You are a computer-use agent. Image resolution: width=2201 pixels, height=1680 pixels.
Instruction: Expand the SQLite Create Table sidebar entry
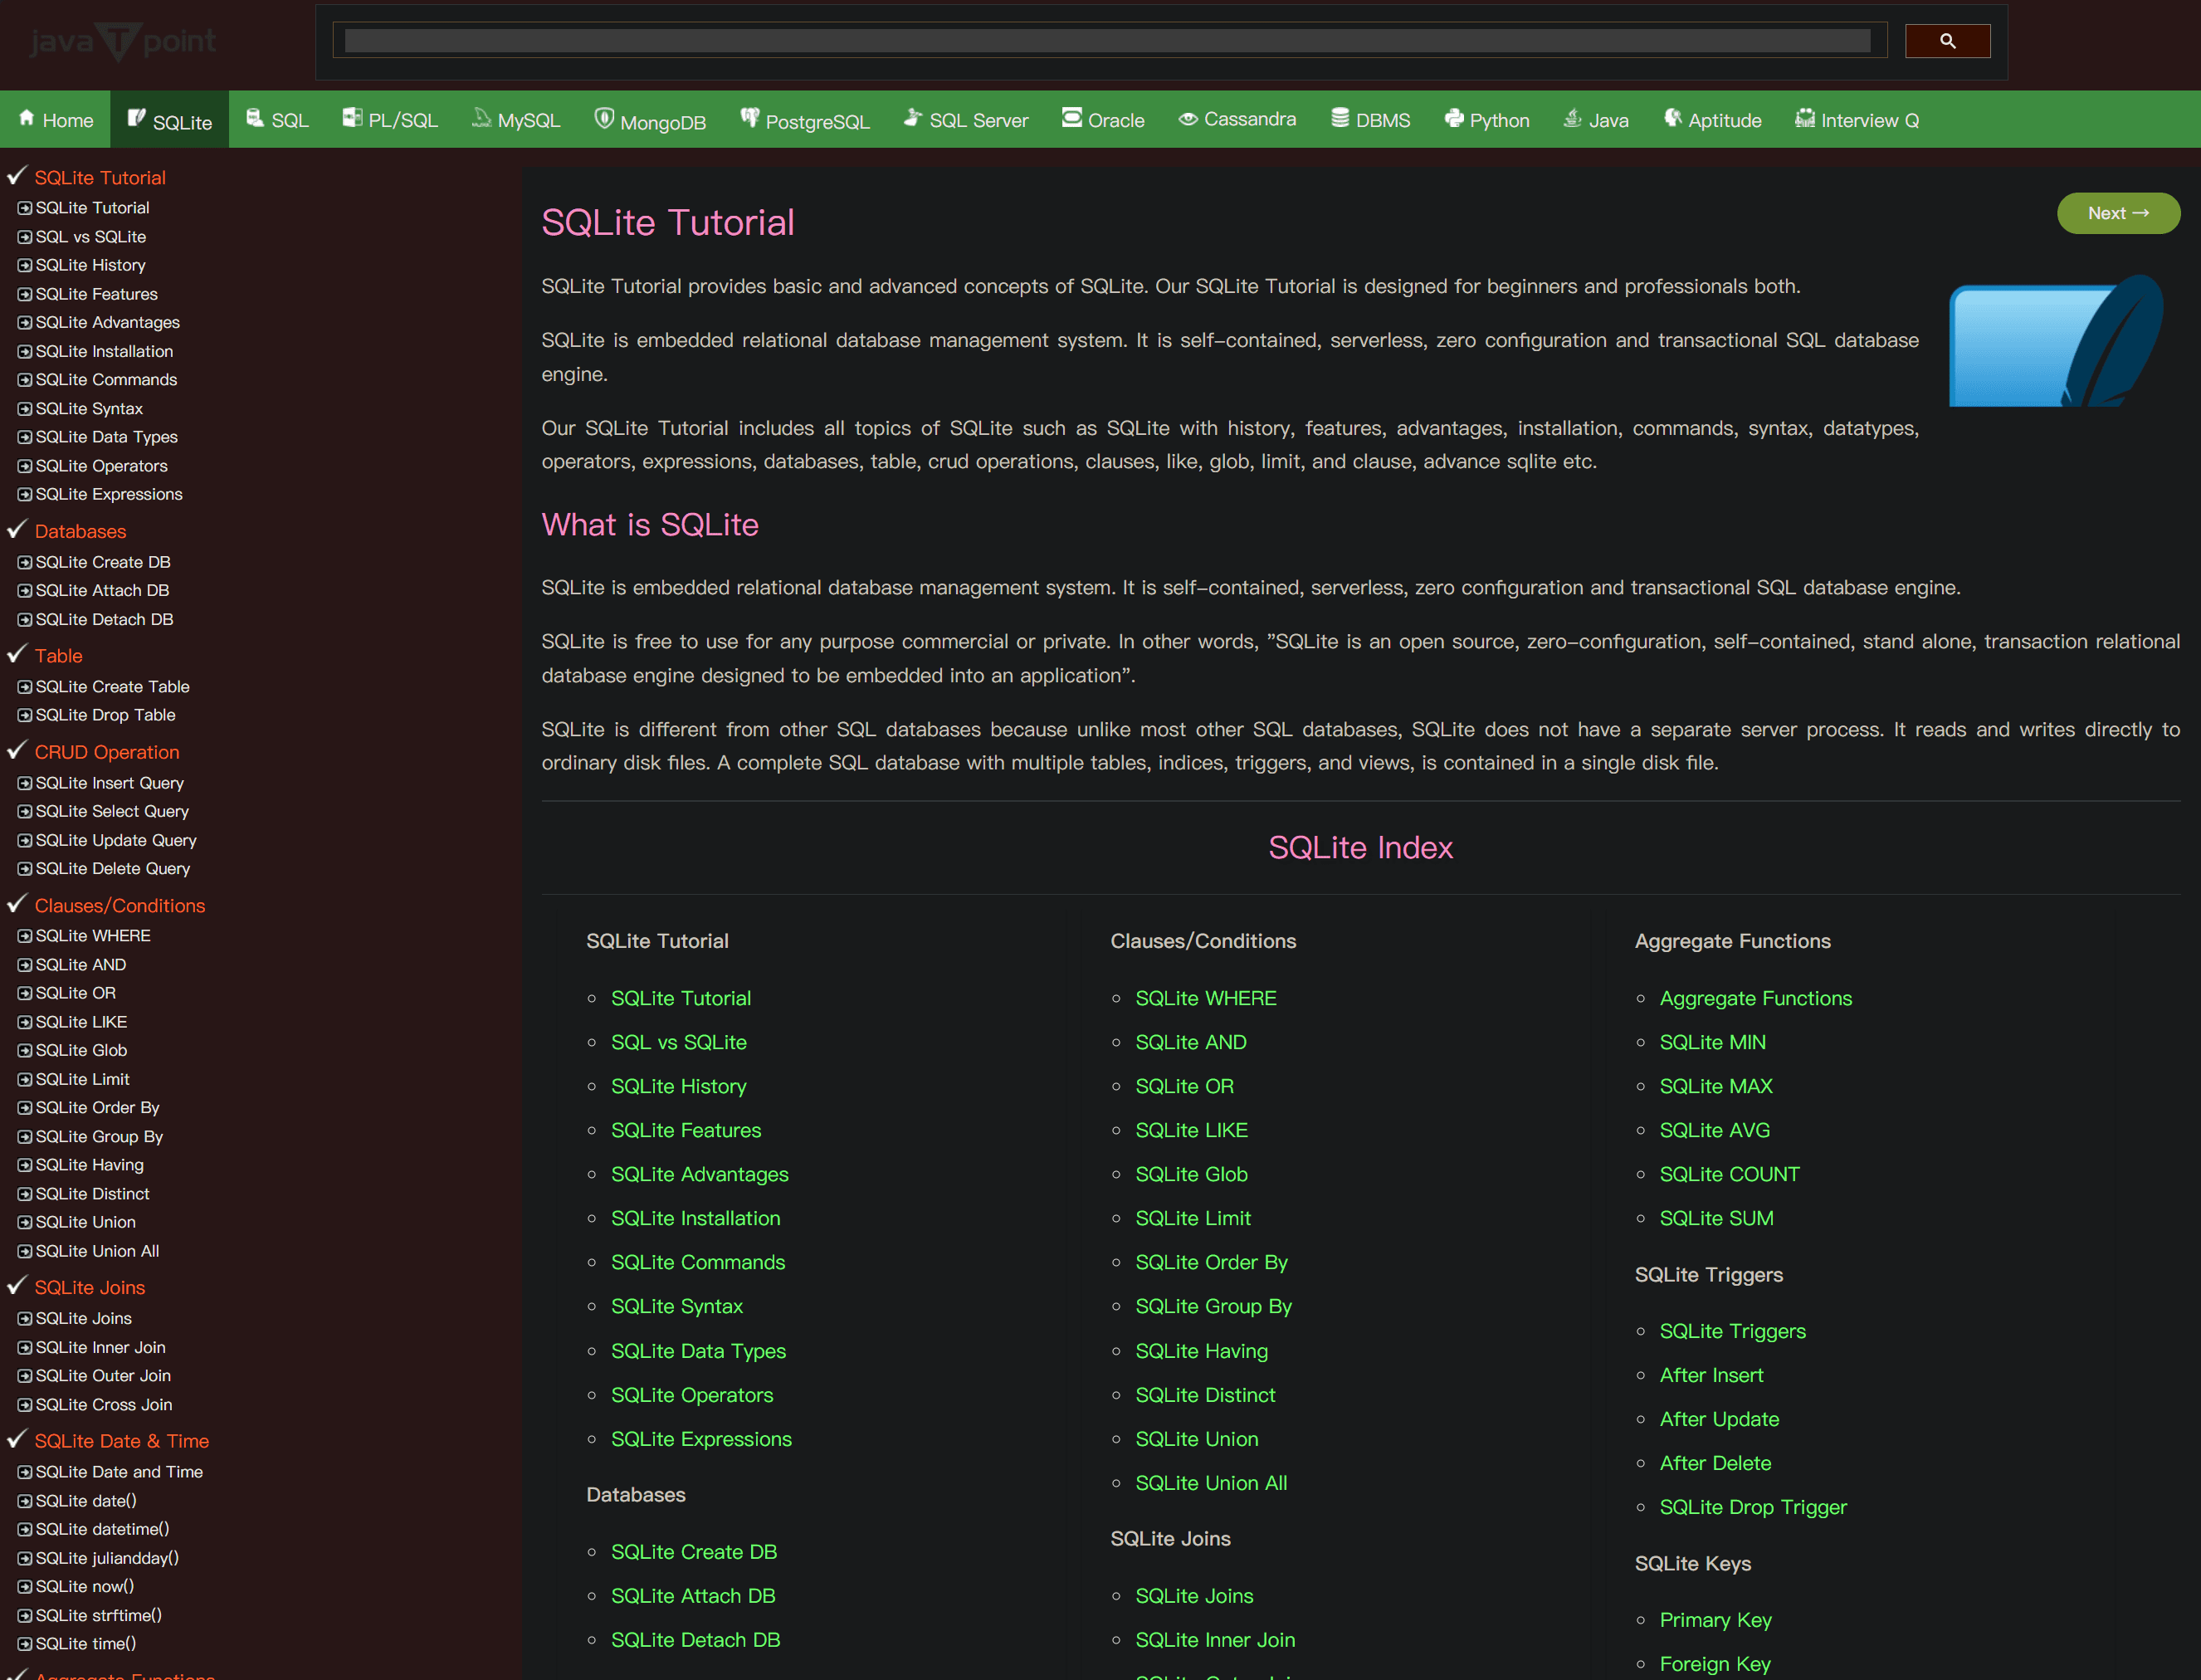click(x=25, y=687)
